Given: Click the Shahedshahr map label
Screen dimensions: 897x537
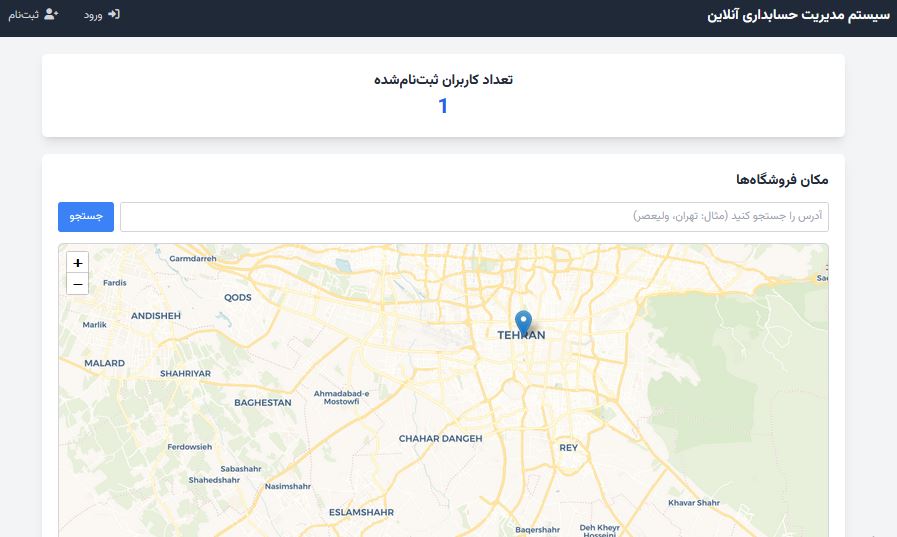Looking at the screenshot, I should [214, 480].
